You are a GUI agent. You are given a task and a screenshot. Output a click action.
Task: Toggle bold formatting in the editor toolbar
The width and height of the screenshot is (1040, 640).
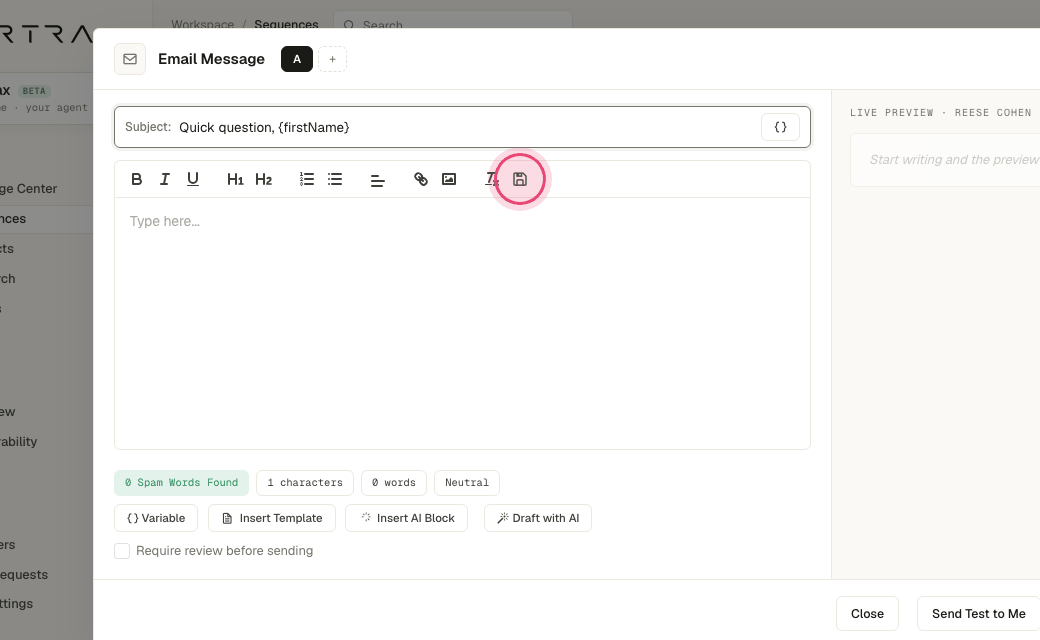[137, 179]
